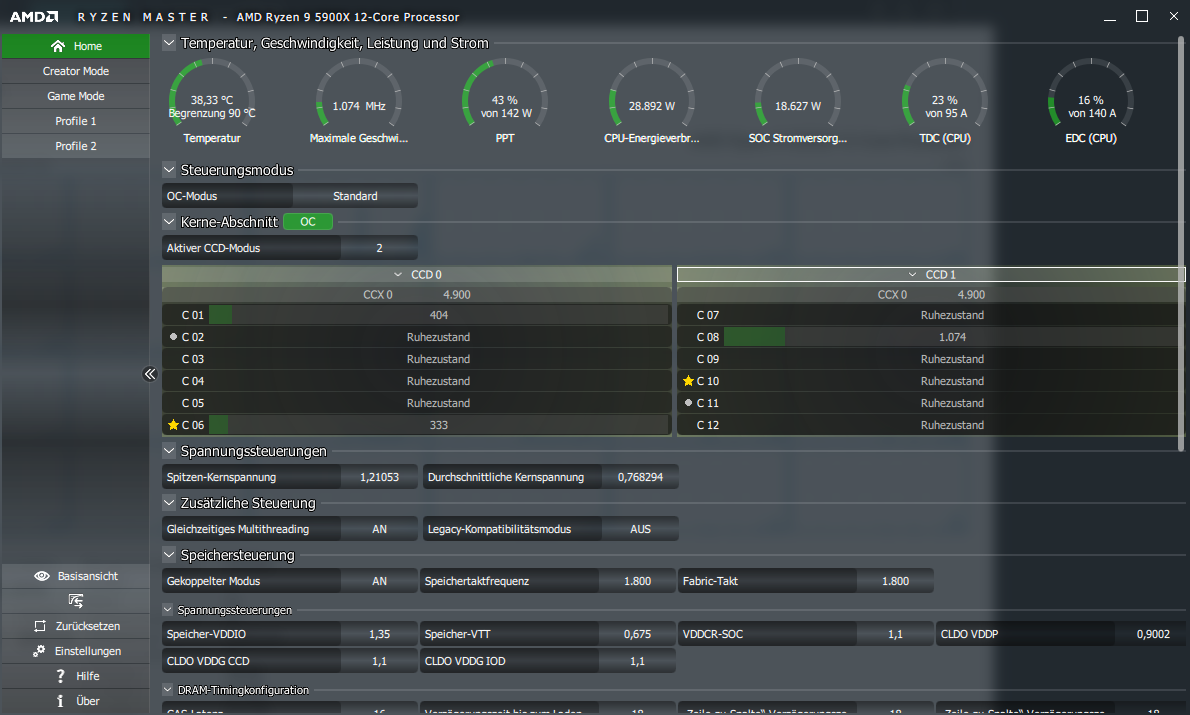Click Aktiver CCD-Modus value 2
The image size is (1190, 715).
379,248
